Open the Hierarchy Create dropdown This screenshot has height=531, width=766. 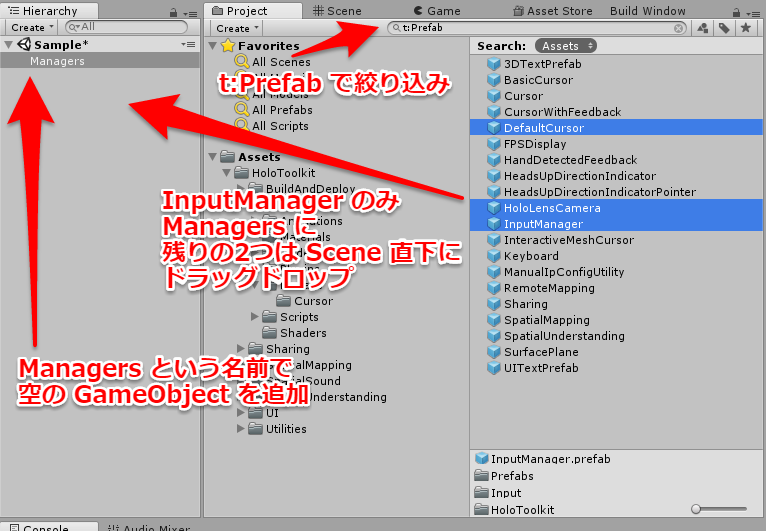pyautogui.click(x=32, y=28)
